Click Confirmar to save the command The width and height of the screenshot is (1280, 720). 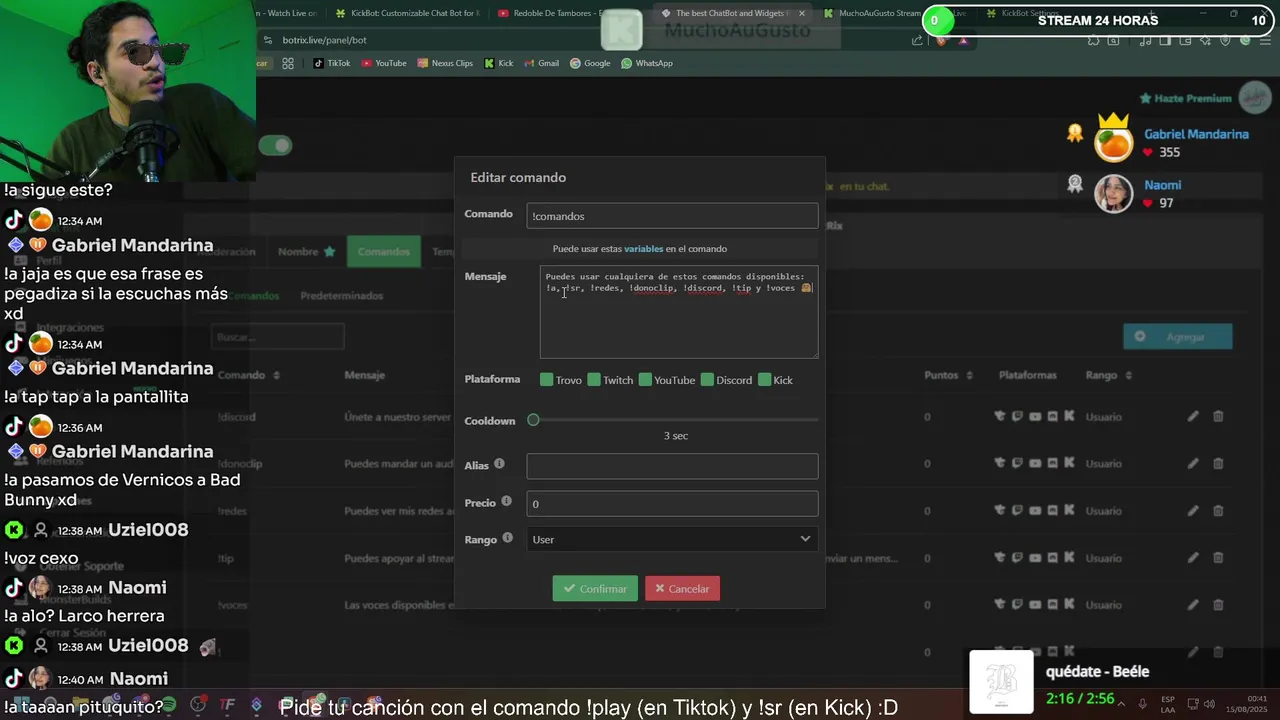tap(595, 589)
